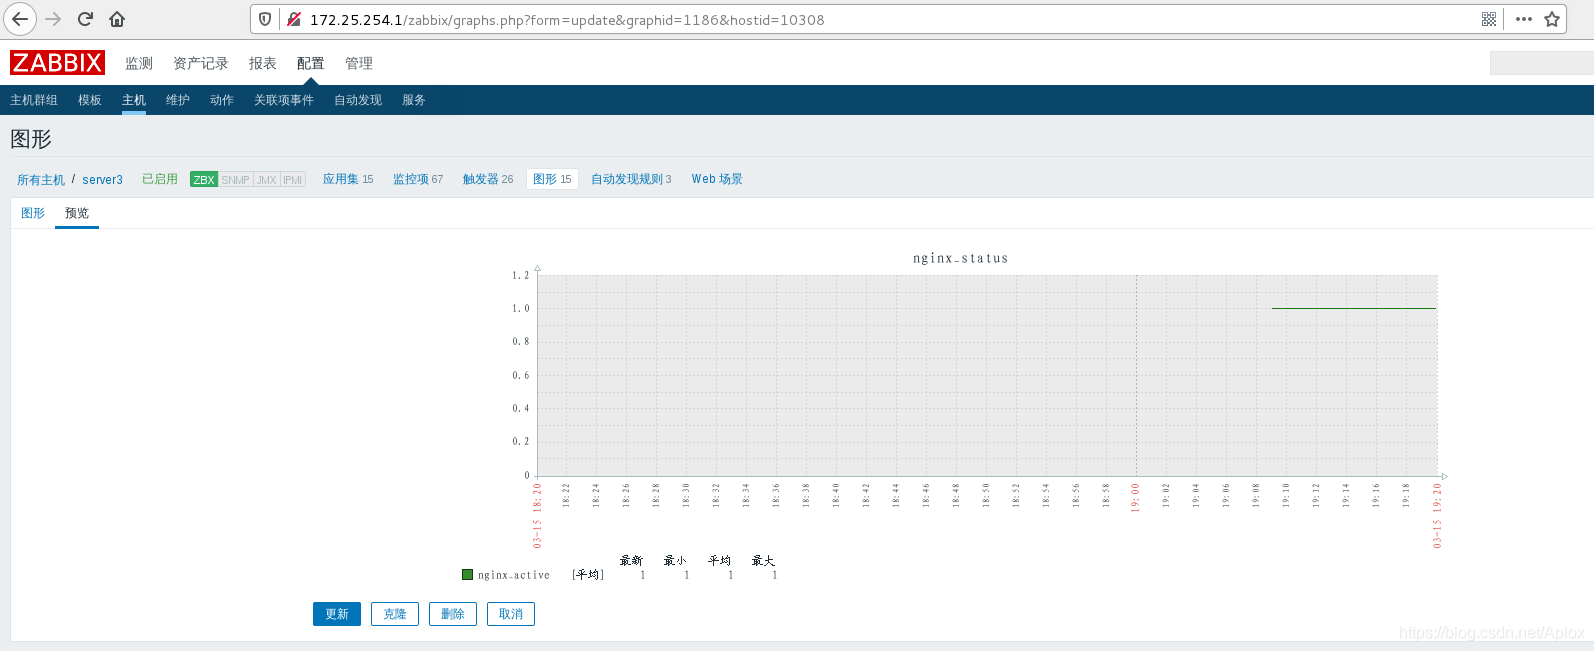Switch to the 图形 form tab

(33, 213)
